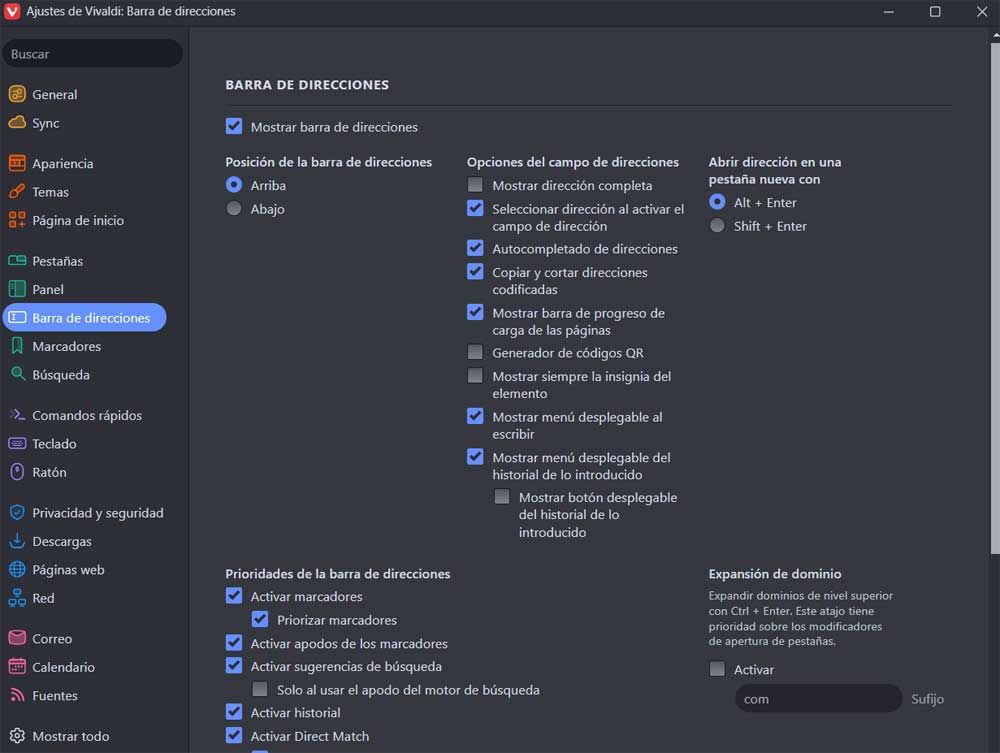Click the Páginas web globe icon

(17, 569)
